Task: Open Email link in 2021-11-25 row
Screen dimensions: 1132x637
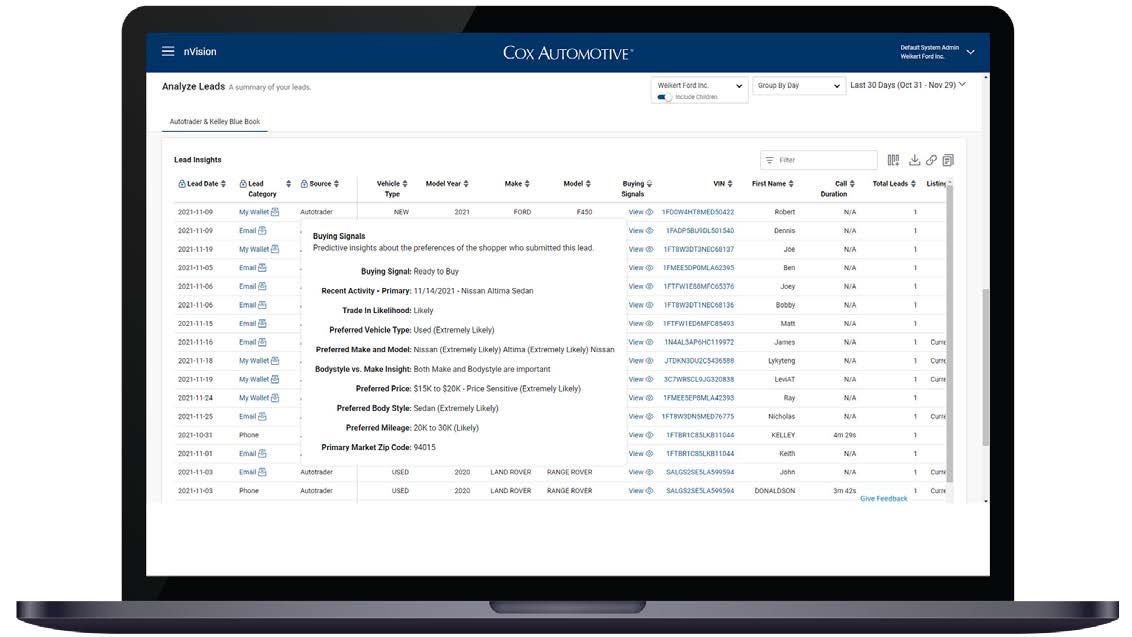Action: pyautogui.click(x=248, y=417)
